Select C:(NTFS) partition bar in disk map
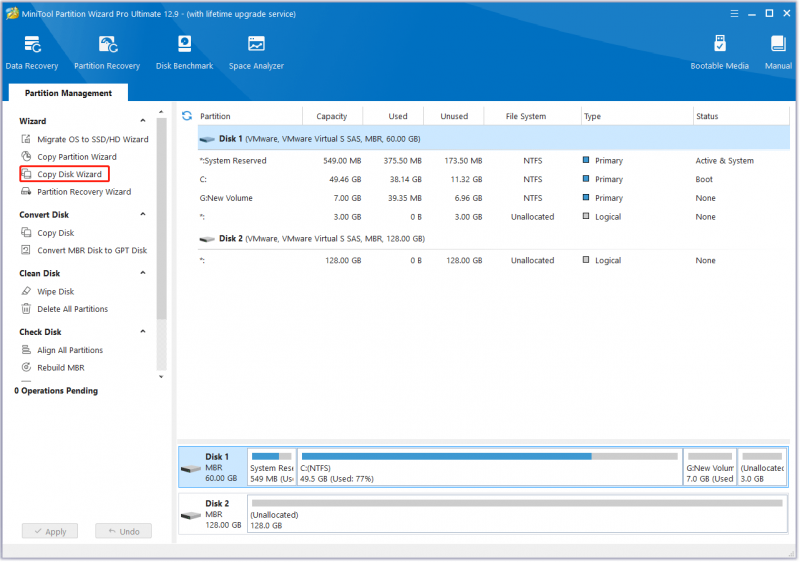 tap(490, 467)
